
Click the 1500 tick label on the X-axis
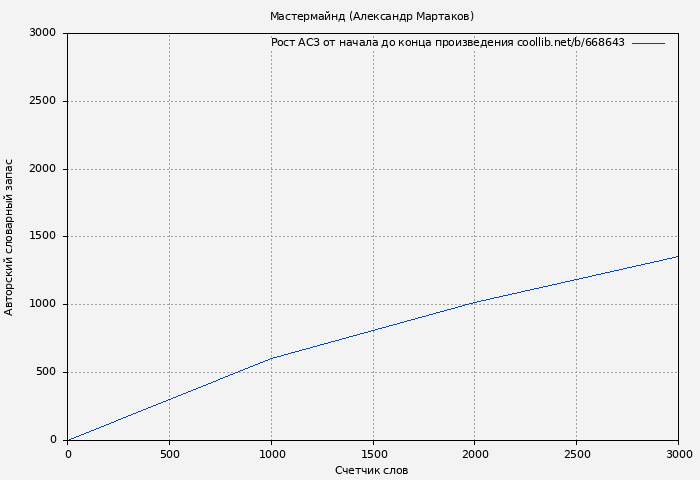click(373, 454)
